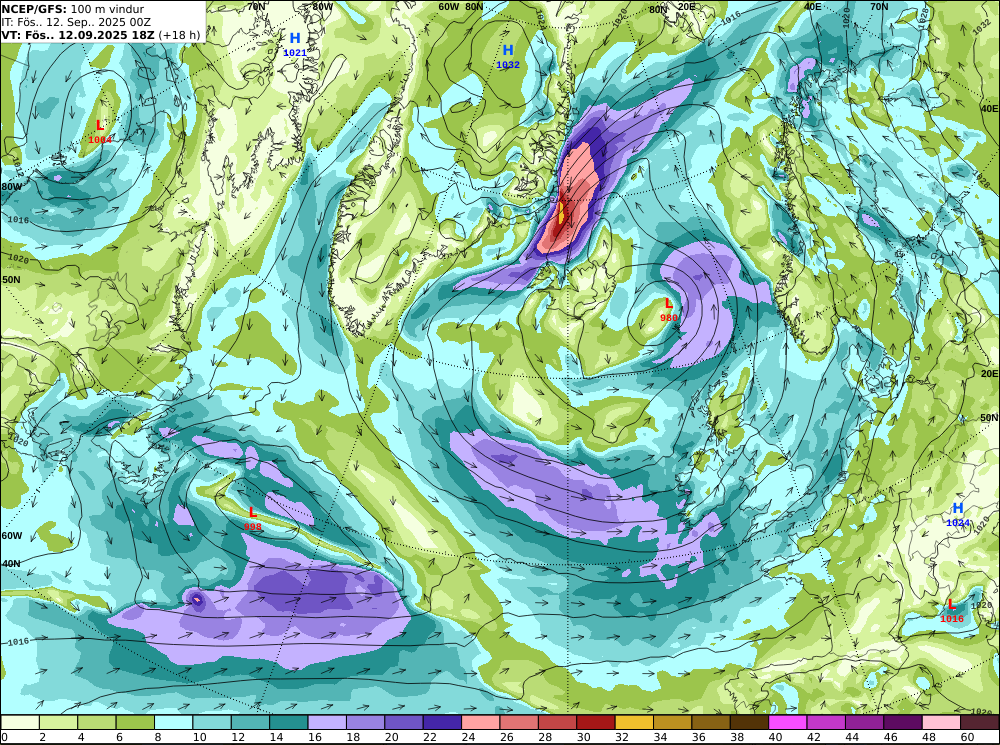
Task: Click the '40N' latitude label
Action: pyautogui.click(x=11, y=564)
